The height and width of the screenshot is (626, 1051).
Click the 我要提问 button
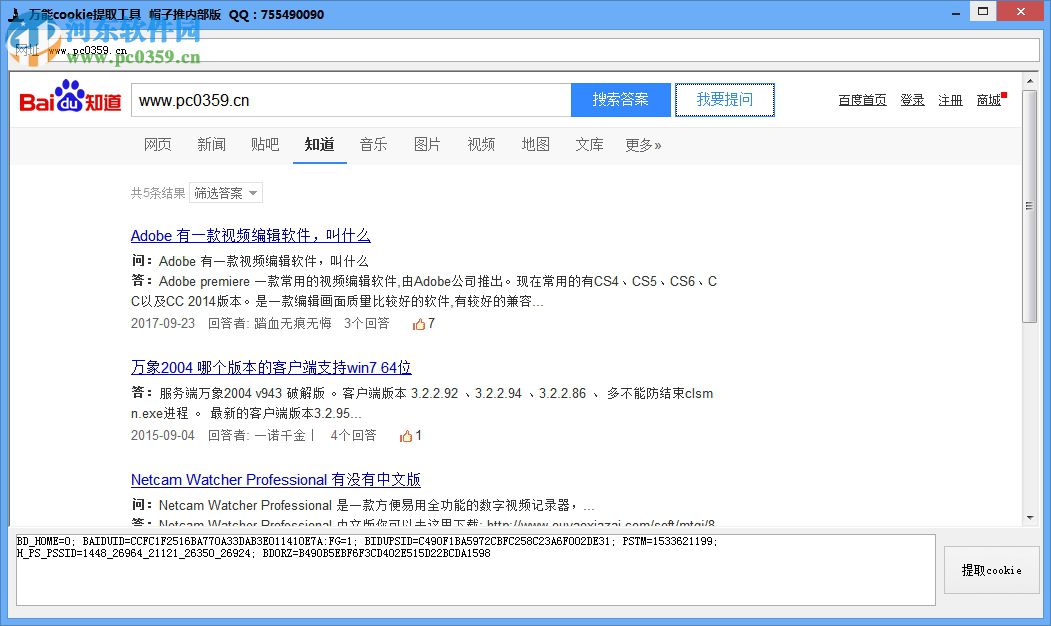(x=724, y=99)
